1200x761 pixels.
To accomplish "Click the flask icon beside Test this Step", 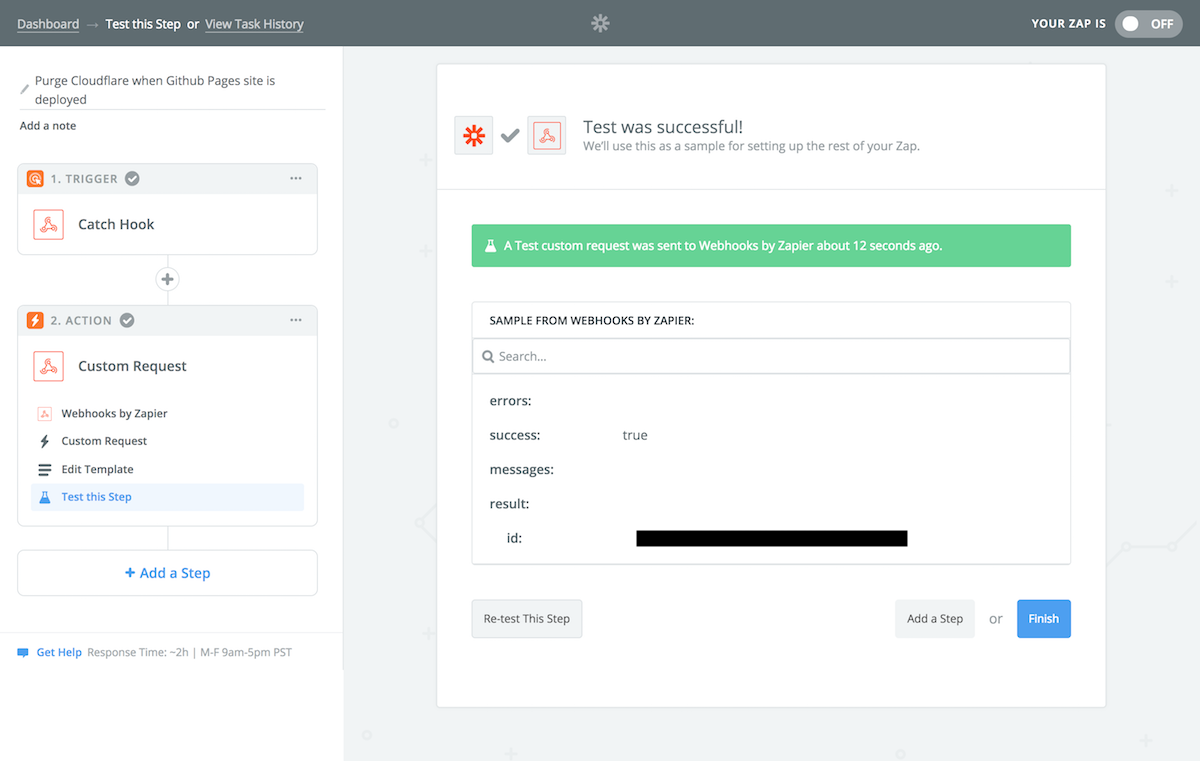I will (44, 497).
